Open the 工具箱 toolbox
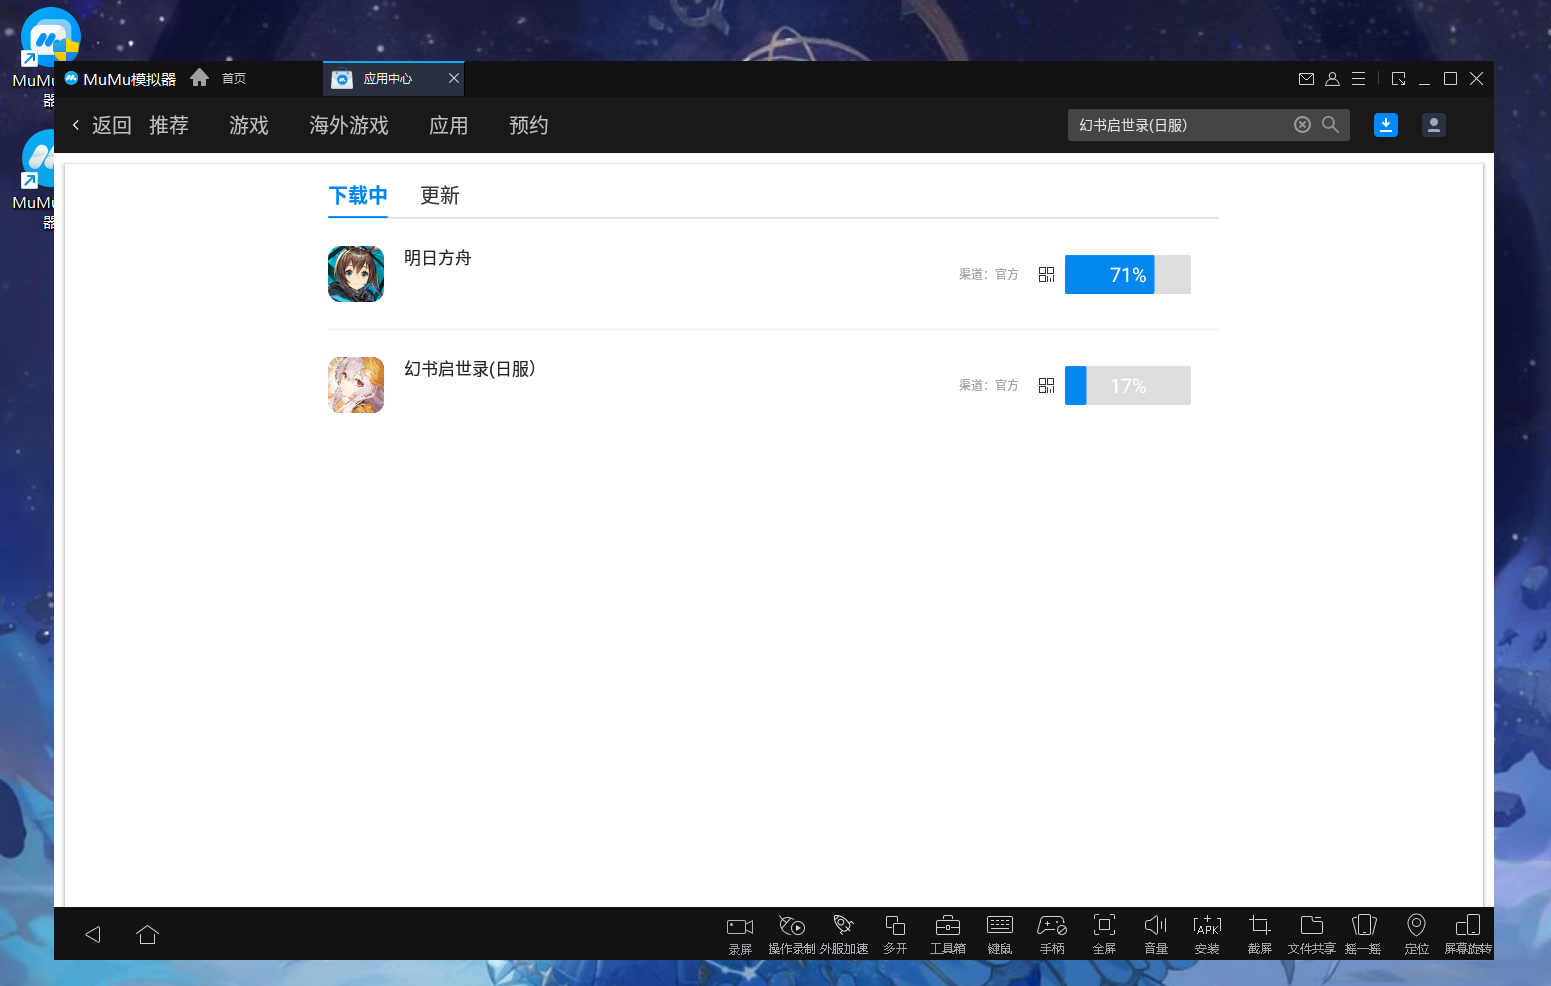This screenshot has width=1551, height=986. pos(948,935)
